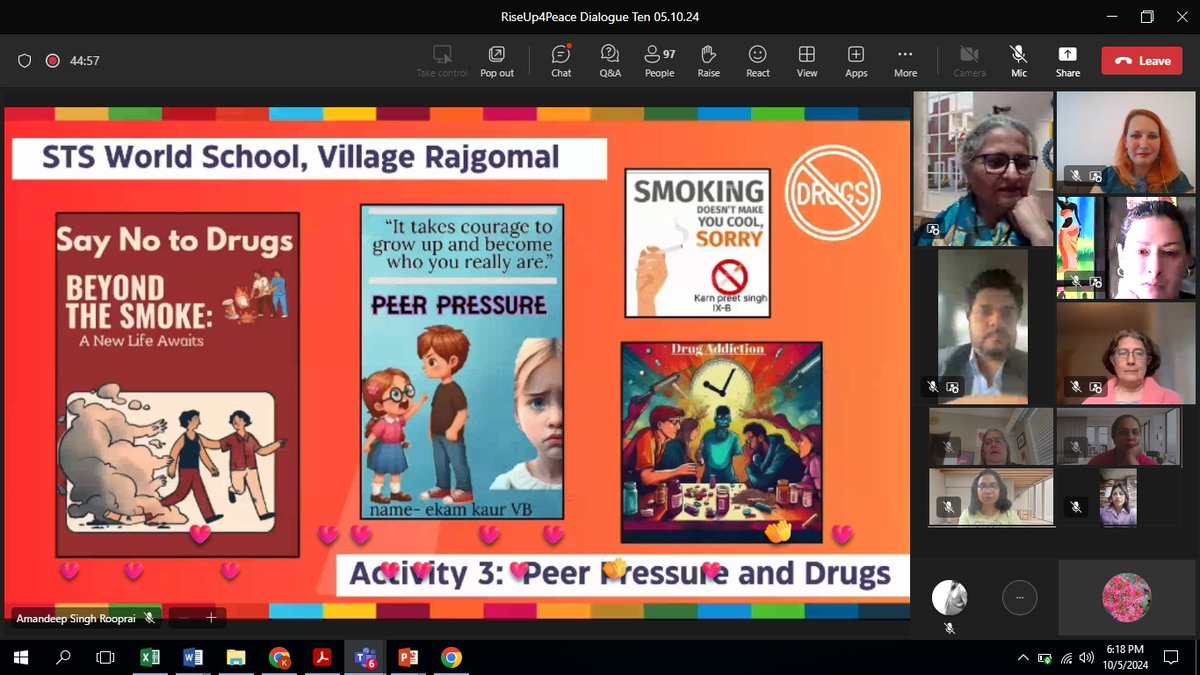Select the video tile with the bookshelf window
The height and width of the screenshot is (675, 1200).
(983, 168)
